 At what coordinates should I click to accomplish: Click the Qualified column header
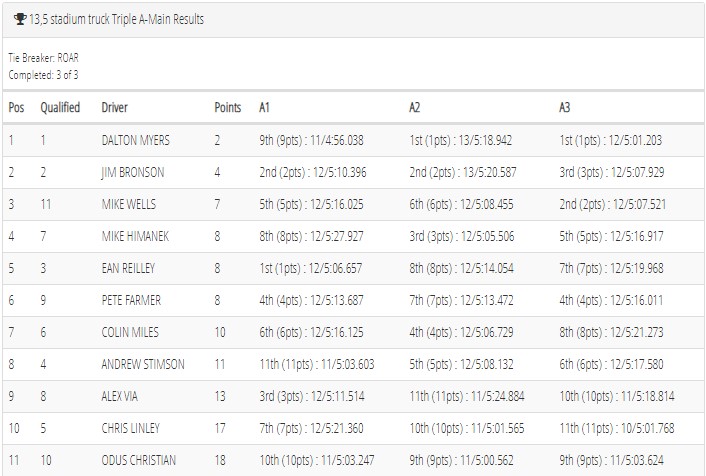pos(60,107)
